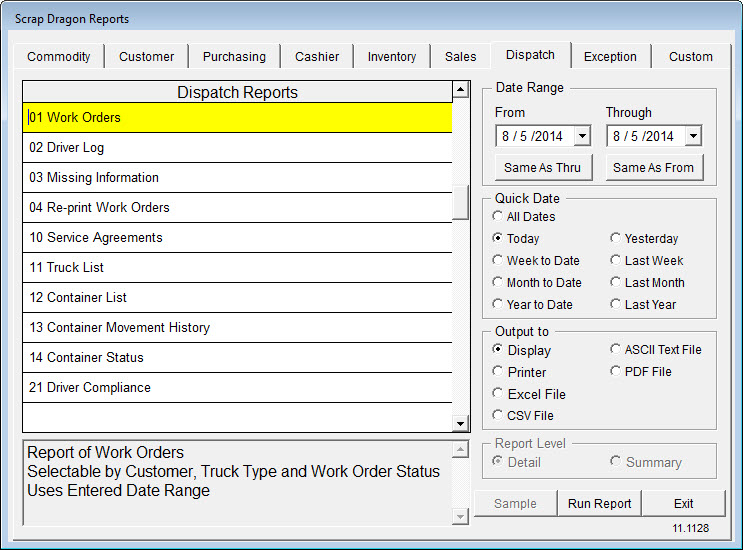Select the 01 Work Orders report
The width and height of the screenshot is (743, 550).
[x=237, y=117]
